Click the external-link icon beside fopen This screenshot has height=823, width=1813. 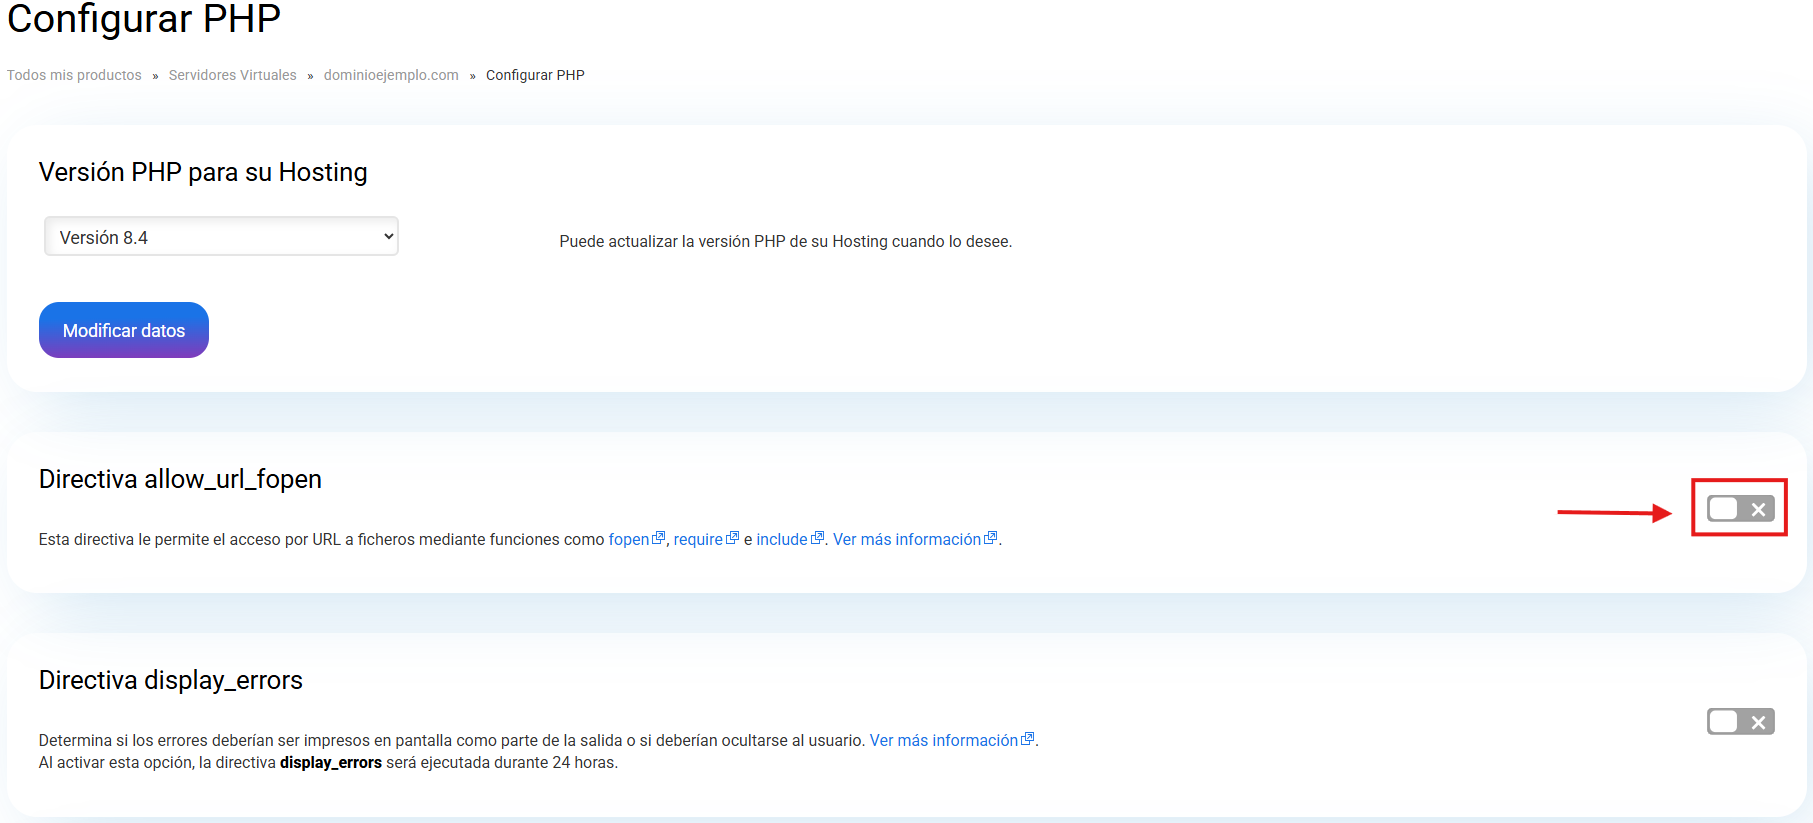pos(658,538)
